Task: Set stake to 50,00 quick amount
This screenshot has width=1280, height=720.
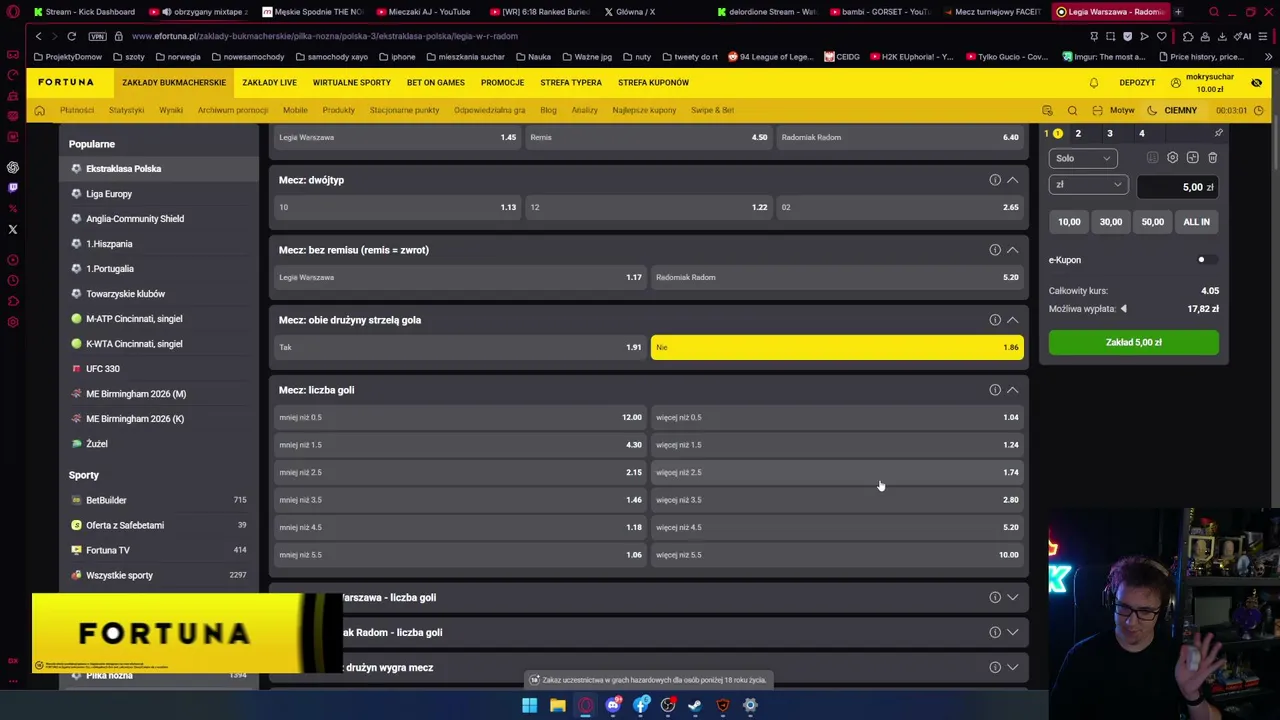Action: pyautogui.click(x=1153, y=222)
